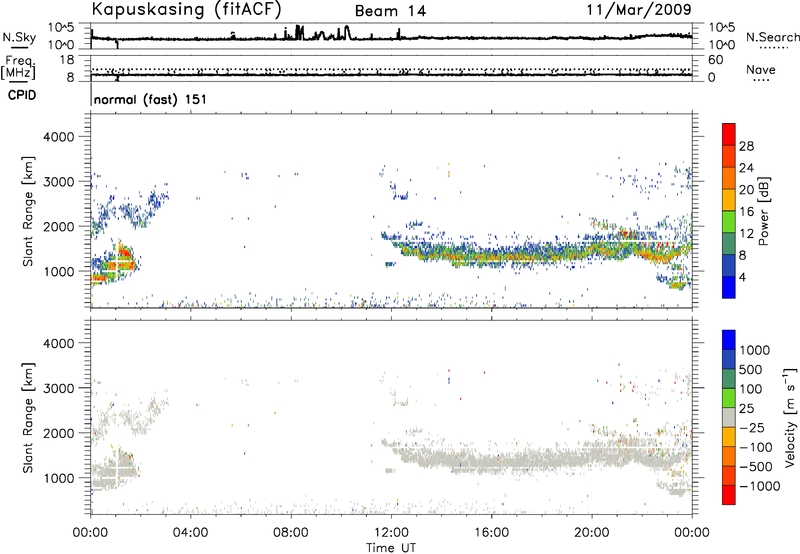This screenshot has width=800, height=554.
Task: Click the "24" power colorbar value
Action: point(746,168)
